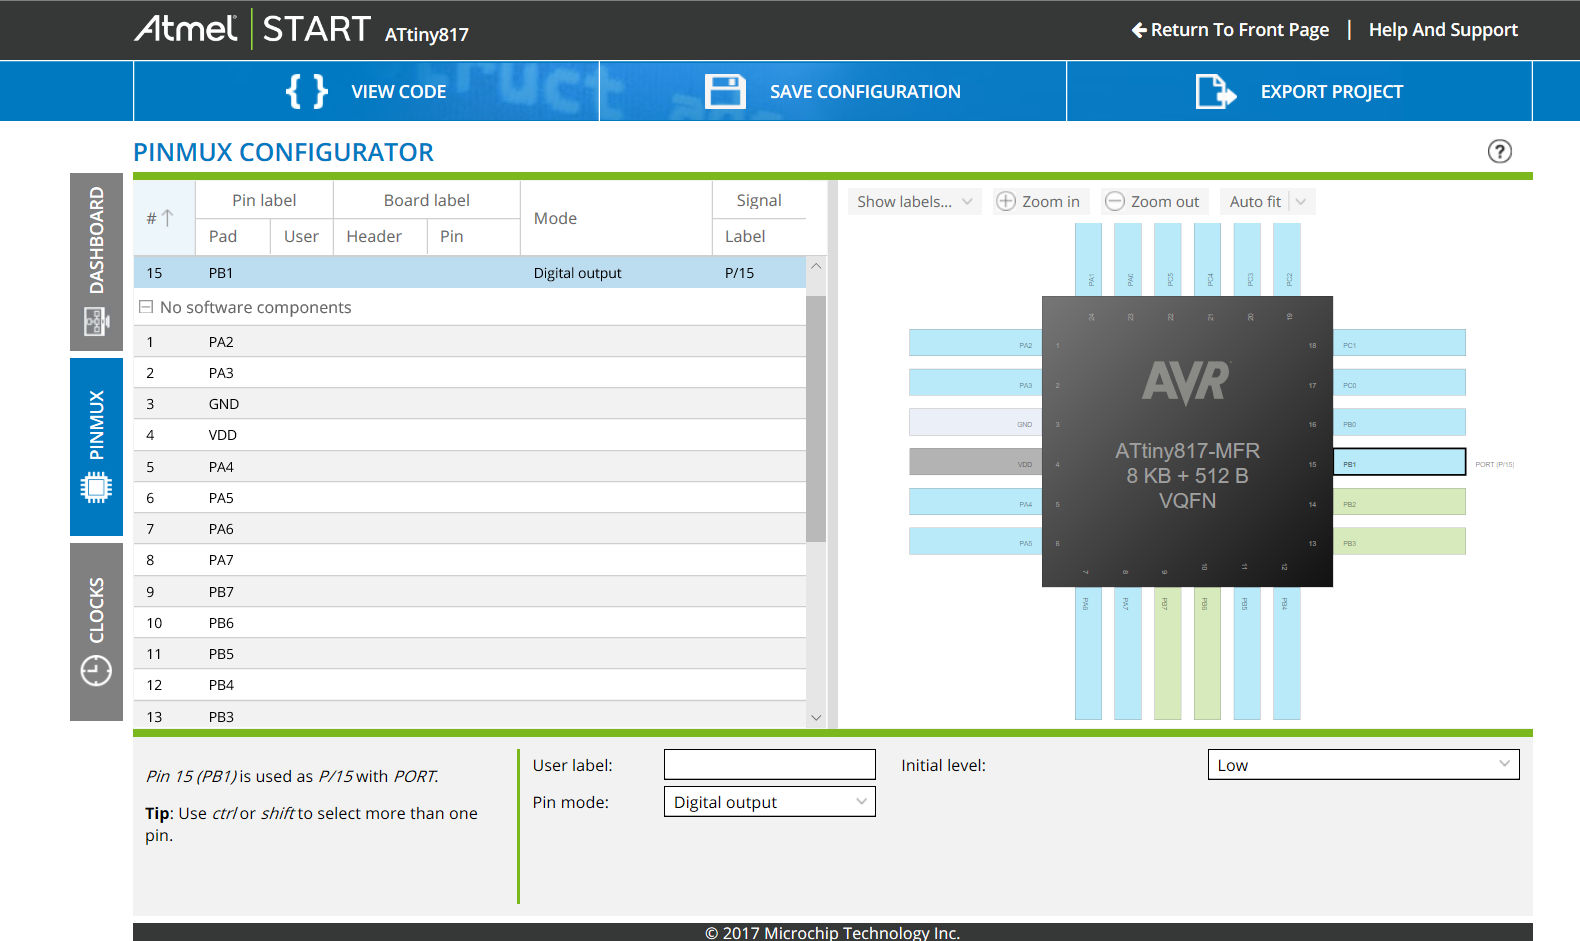1580x941 pixels.
Task: Select the highlighted PB1 row, pin 15
Action: pos(470,272)
